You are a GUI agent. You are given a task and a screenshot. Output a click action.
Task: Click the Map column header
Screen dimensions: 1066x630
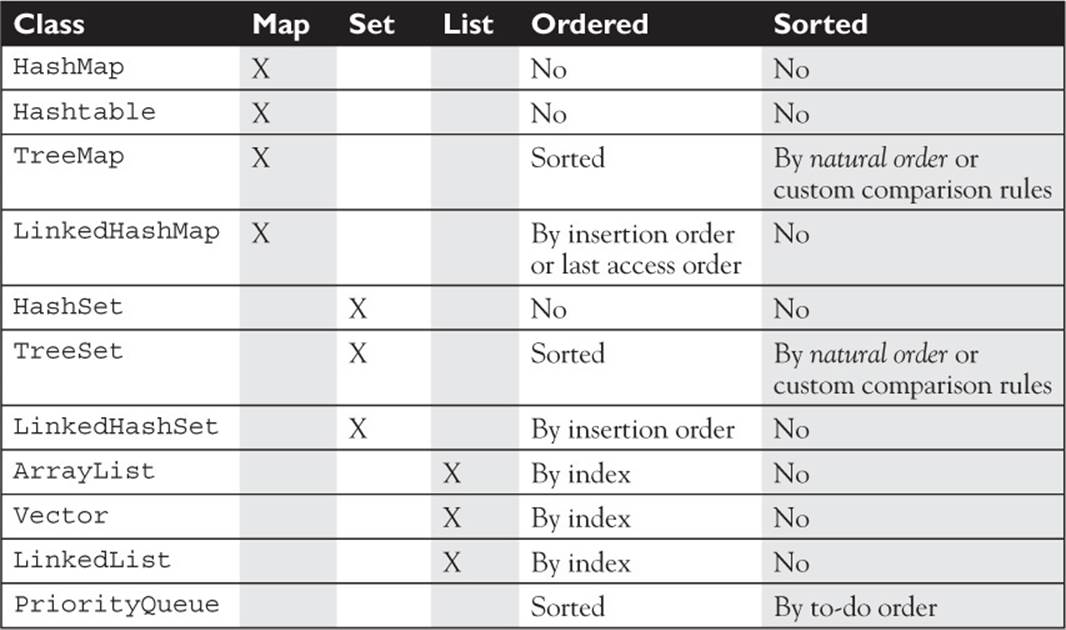pos(281,24)
